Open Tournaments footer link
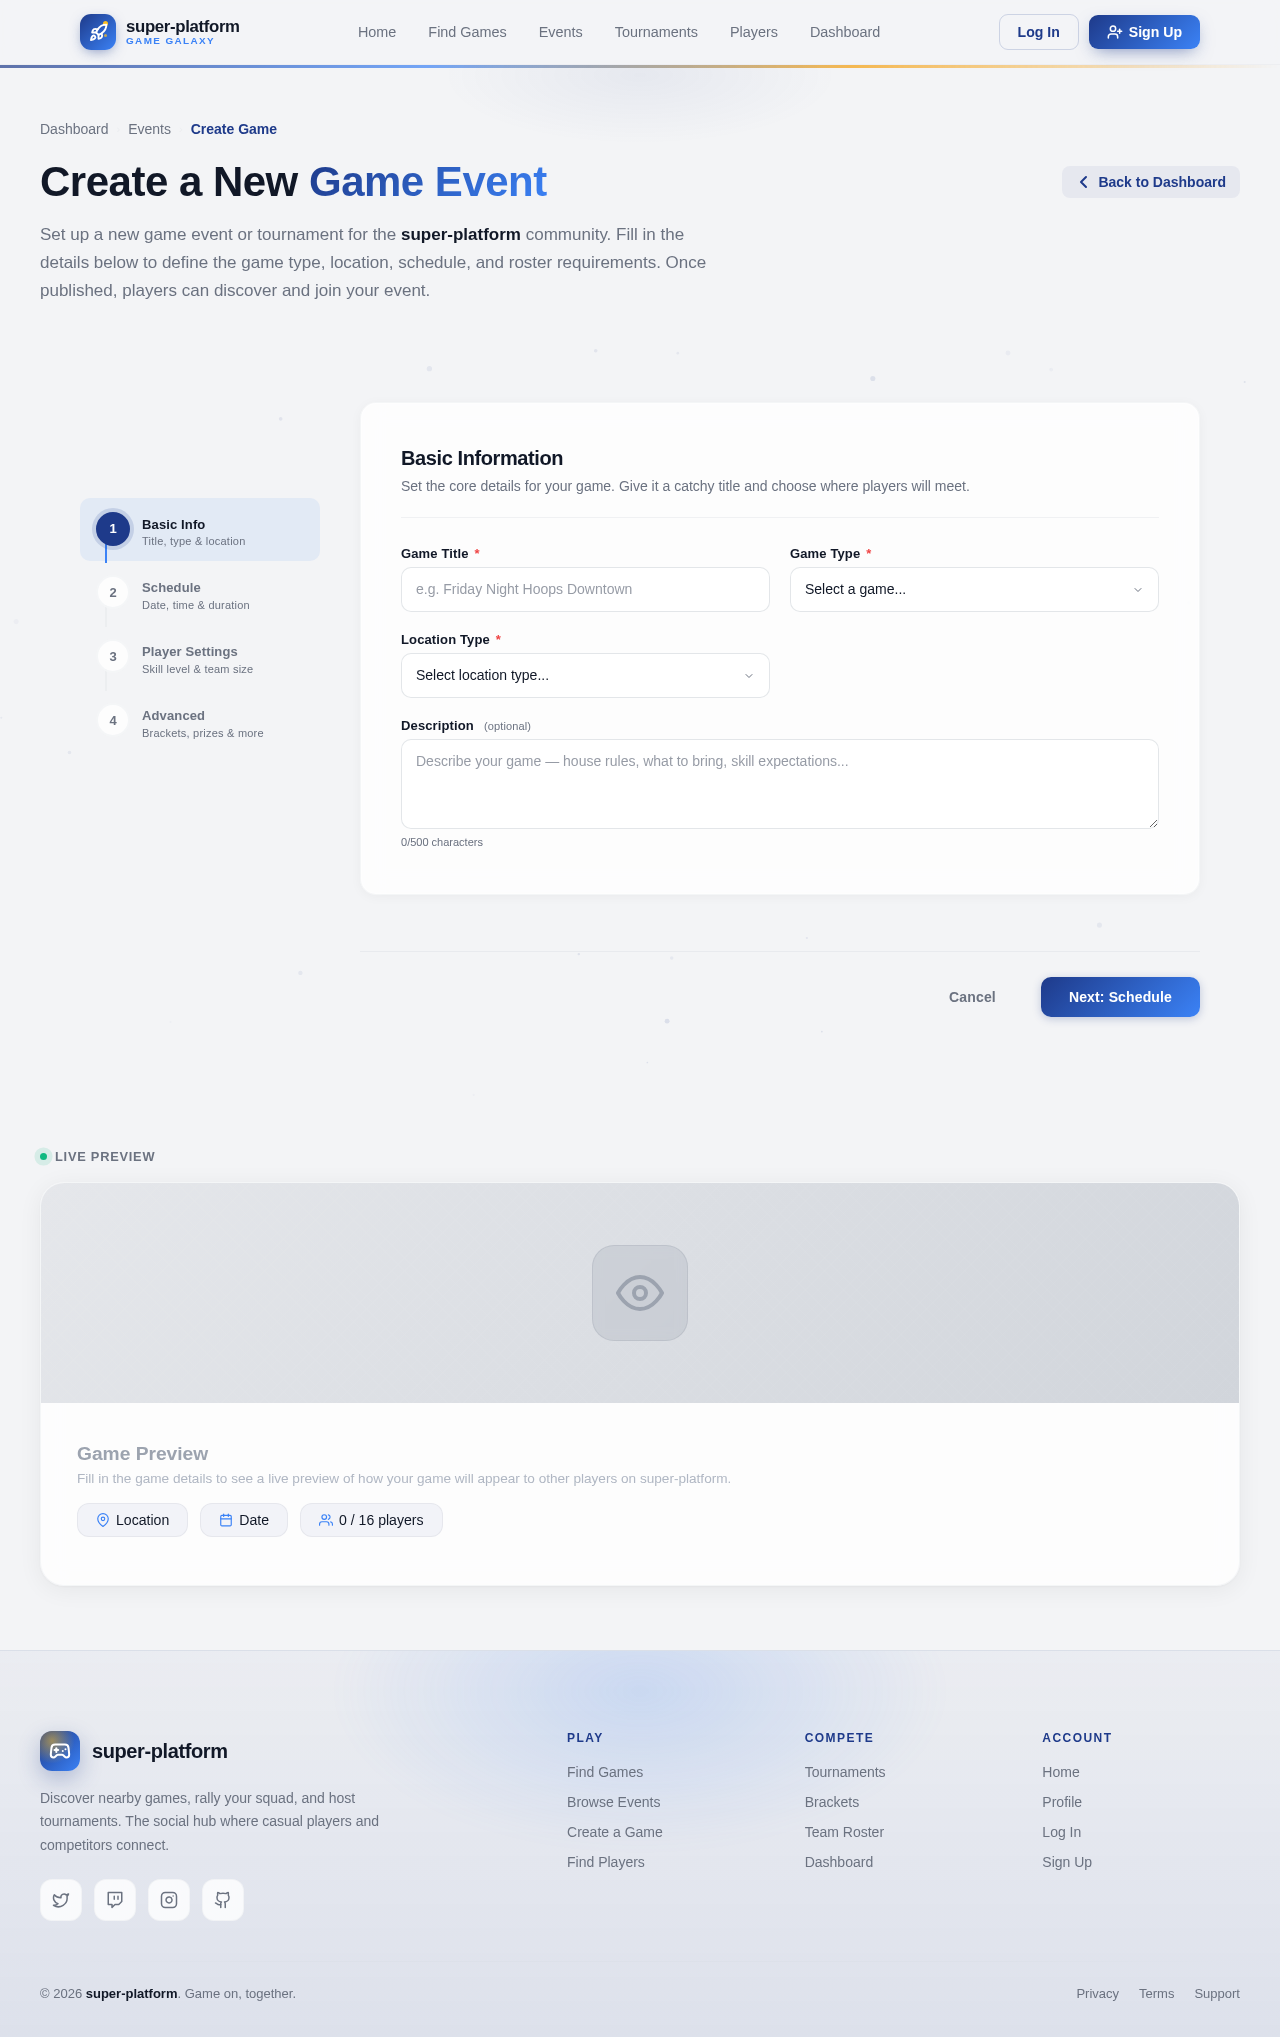1280x2037 pixels. click(x=845, y=1772)
